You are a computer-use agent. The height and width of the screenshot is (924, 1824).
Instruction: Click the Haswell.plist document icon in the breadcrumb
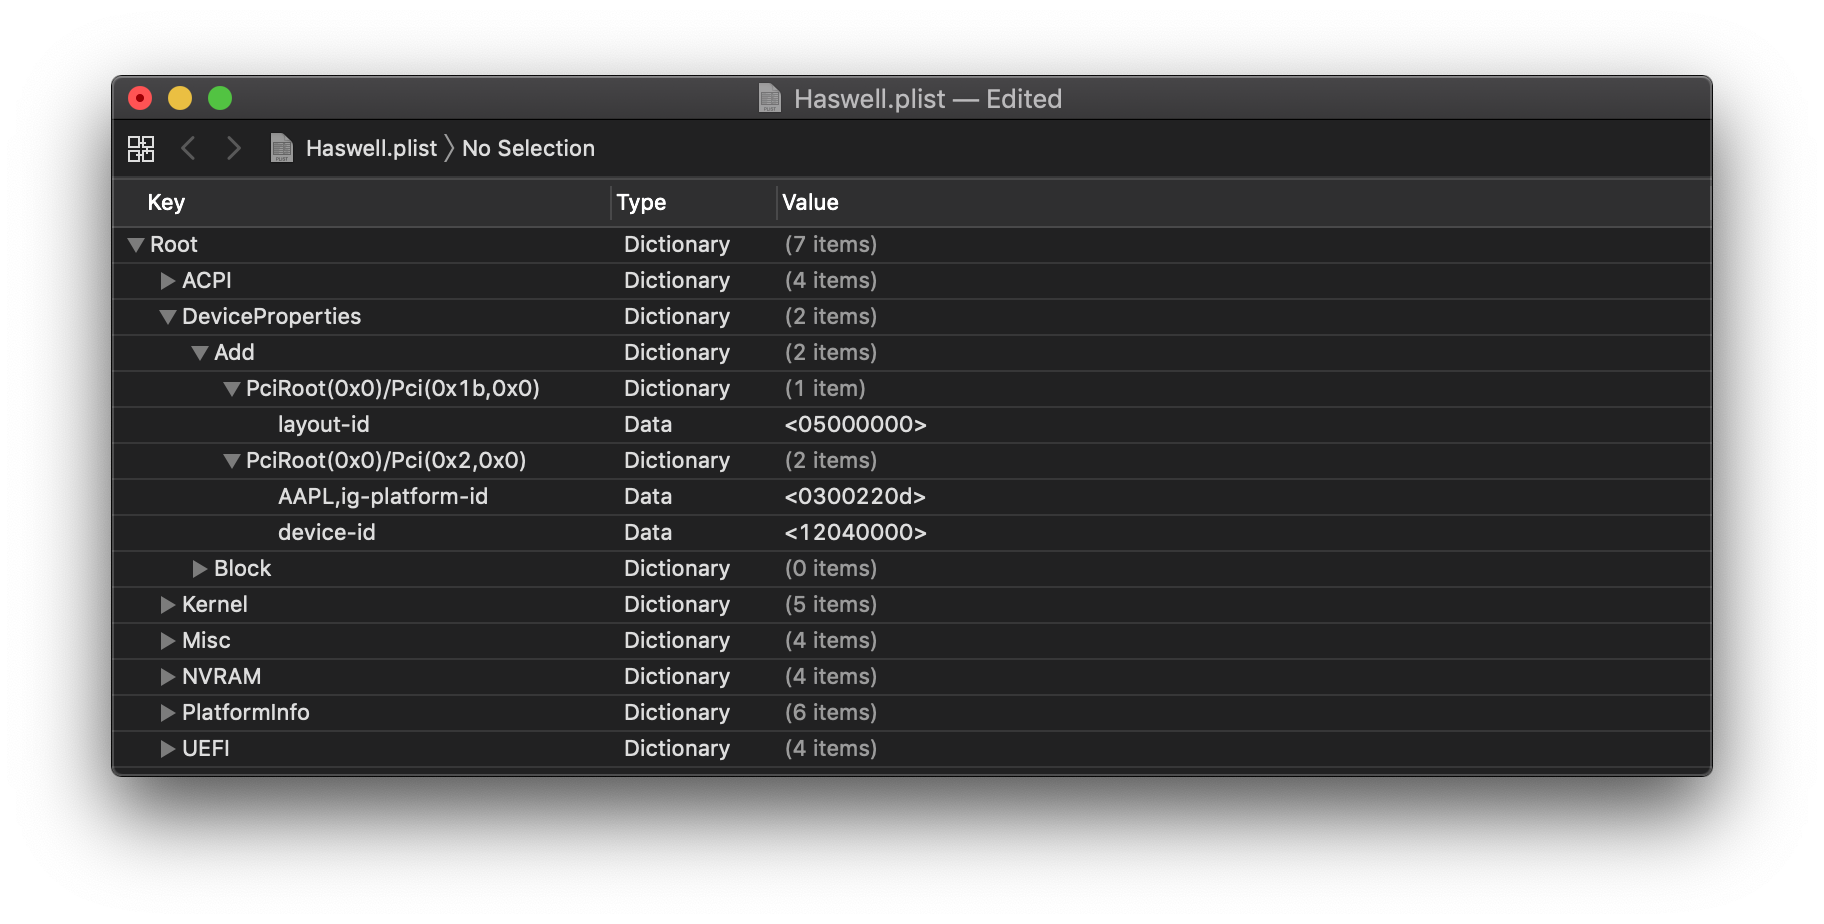[x=282, y=148]
